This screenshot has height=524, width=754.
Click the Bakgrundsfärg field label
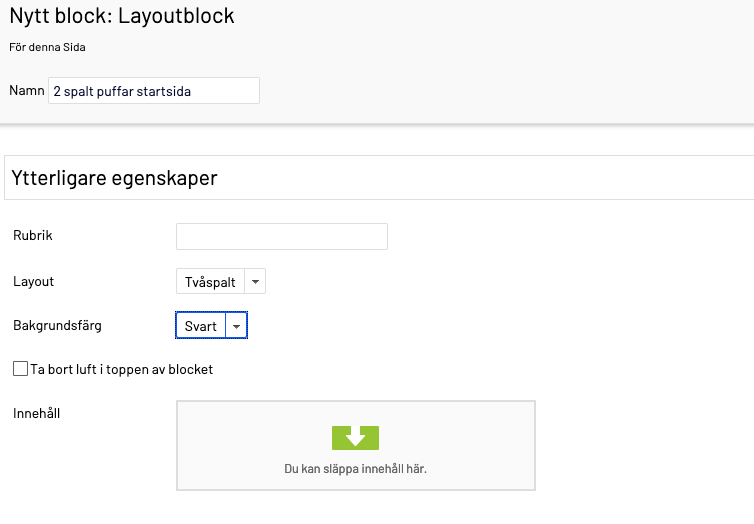click(57, 325)
